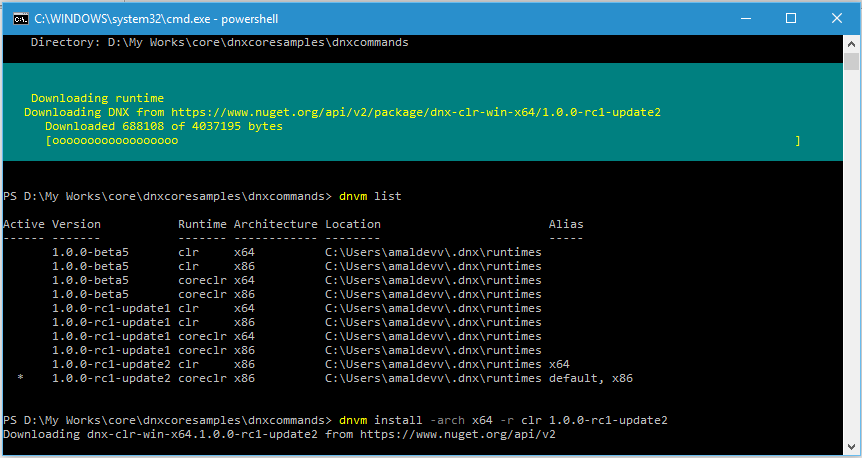Screen dimensions: 862x458
Task: Click the 'Architecture' column header
Action: click(x=275, y=224)
